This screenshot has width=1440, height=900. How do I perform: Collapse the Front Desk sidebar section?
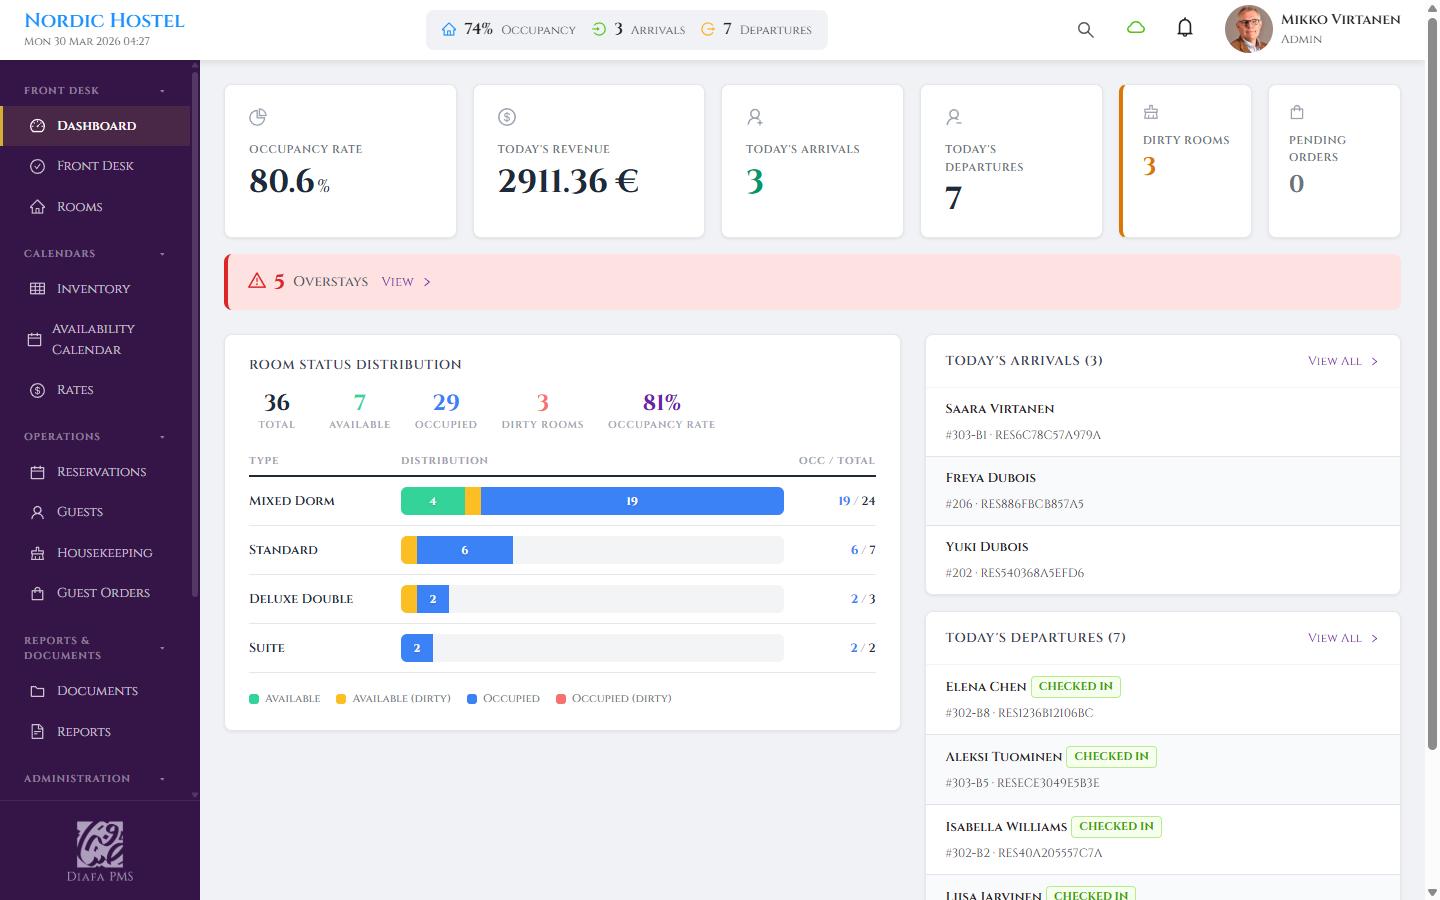pos(162,91)
